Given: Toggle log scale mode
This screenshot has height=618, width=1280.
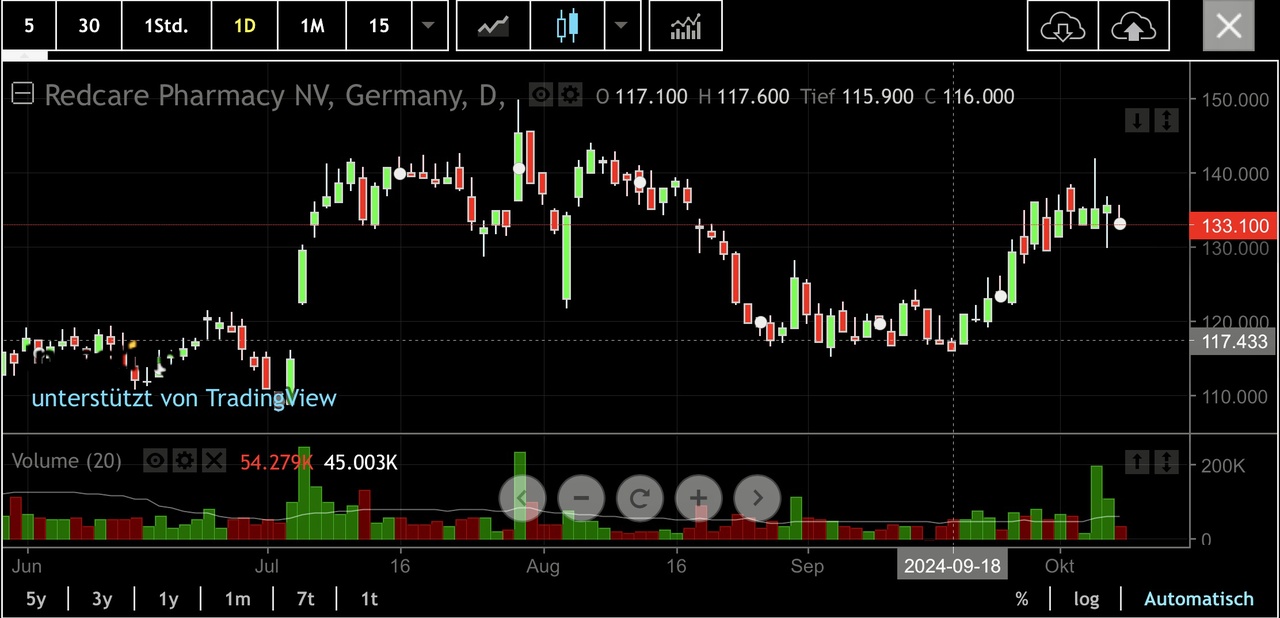Looking at the screenshot, I should click(1086, 599).
